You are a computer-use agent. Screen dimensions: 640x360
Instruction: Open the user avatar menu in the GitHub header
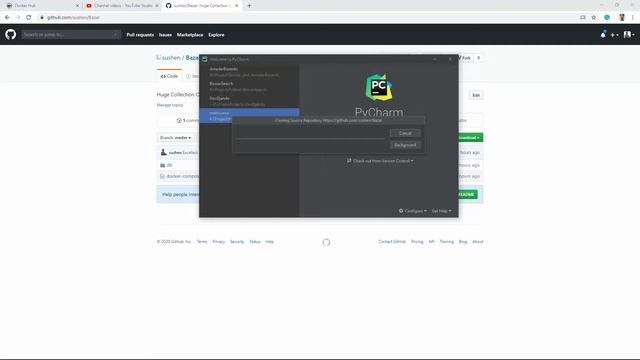629,35
